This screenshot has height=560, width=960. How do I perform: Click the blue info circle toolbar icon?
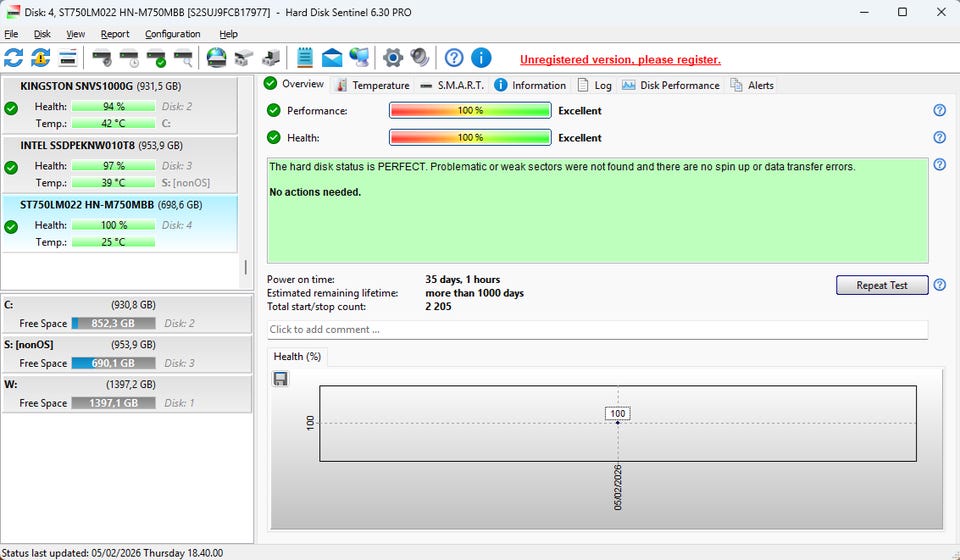[x=481, y=58]
